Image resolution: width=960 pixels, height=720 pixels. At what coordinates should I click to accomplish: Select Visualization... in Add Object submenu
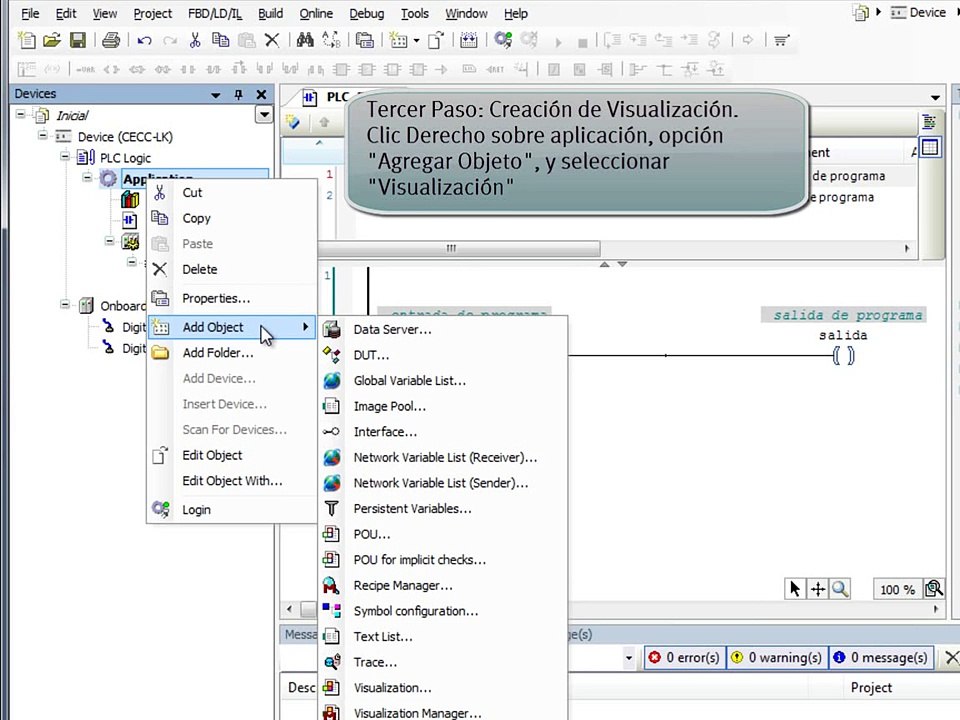[443, 688]
